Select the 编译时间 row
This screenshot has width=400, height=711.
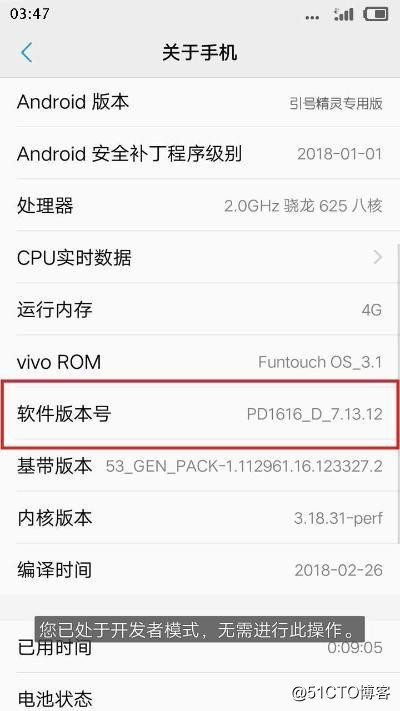pyautogui.click(x=200, y=570)
